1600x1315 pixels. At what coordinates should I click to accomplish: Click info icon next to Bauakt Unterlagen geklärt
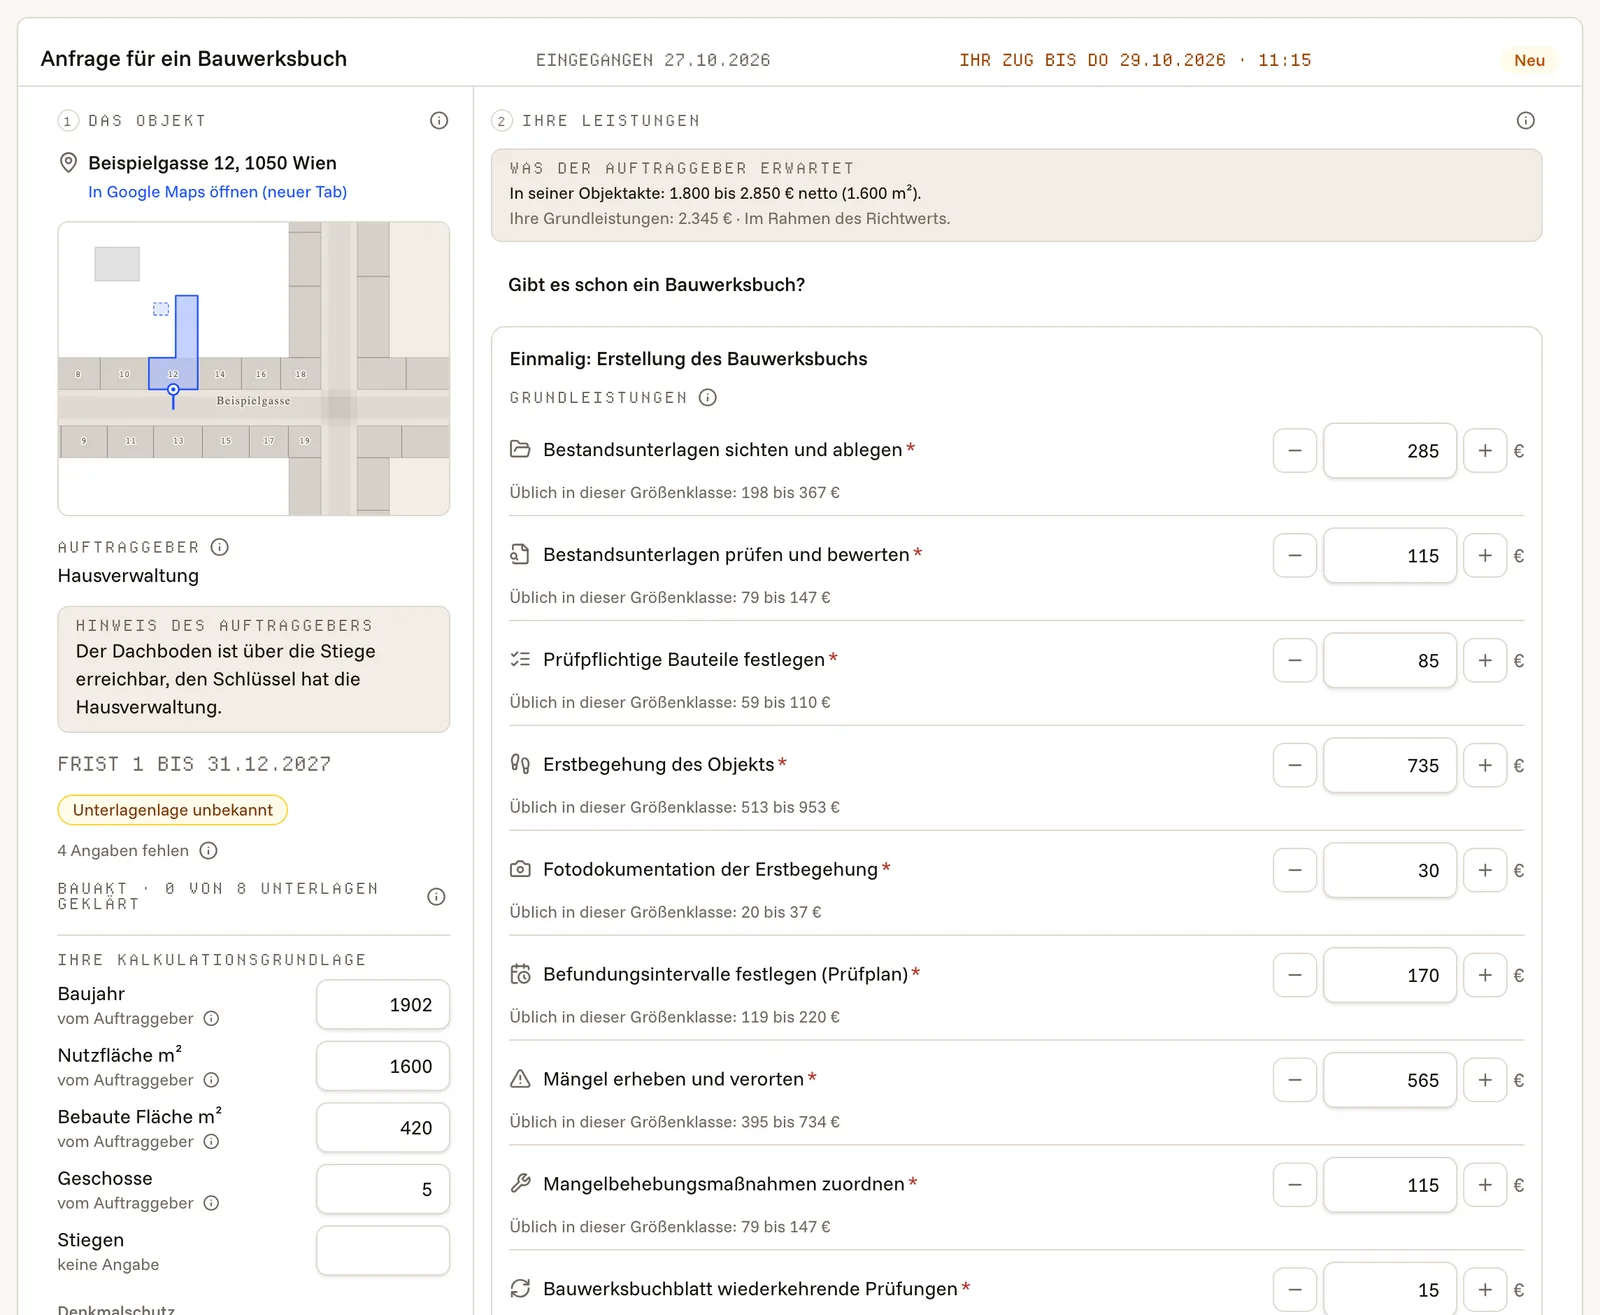pyautogui.click(x=436, y=897)
